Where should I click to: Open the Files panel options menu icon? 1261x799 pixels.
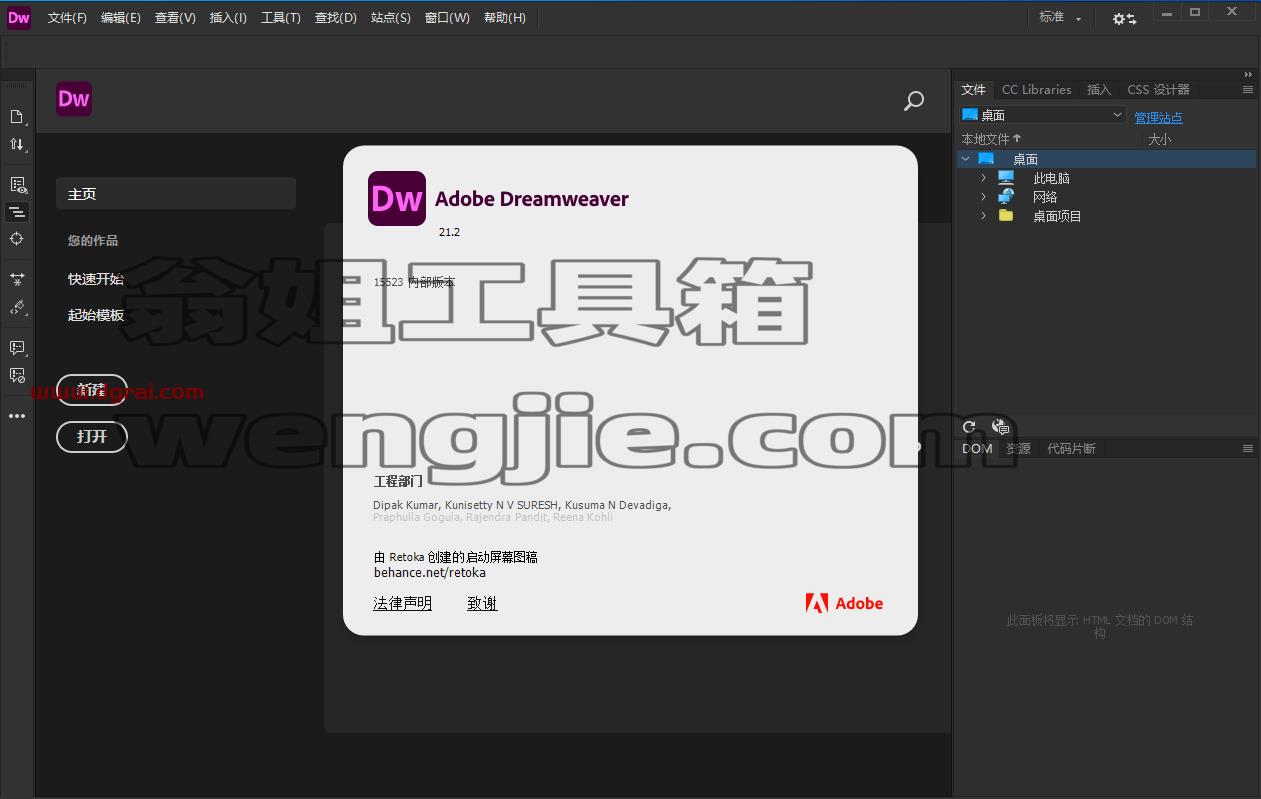(x=1248, y=90)
